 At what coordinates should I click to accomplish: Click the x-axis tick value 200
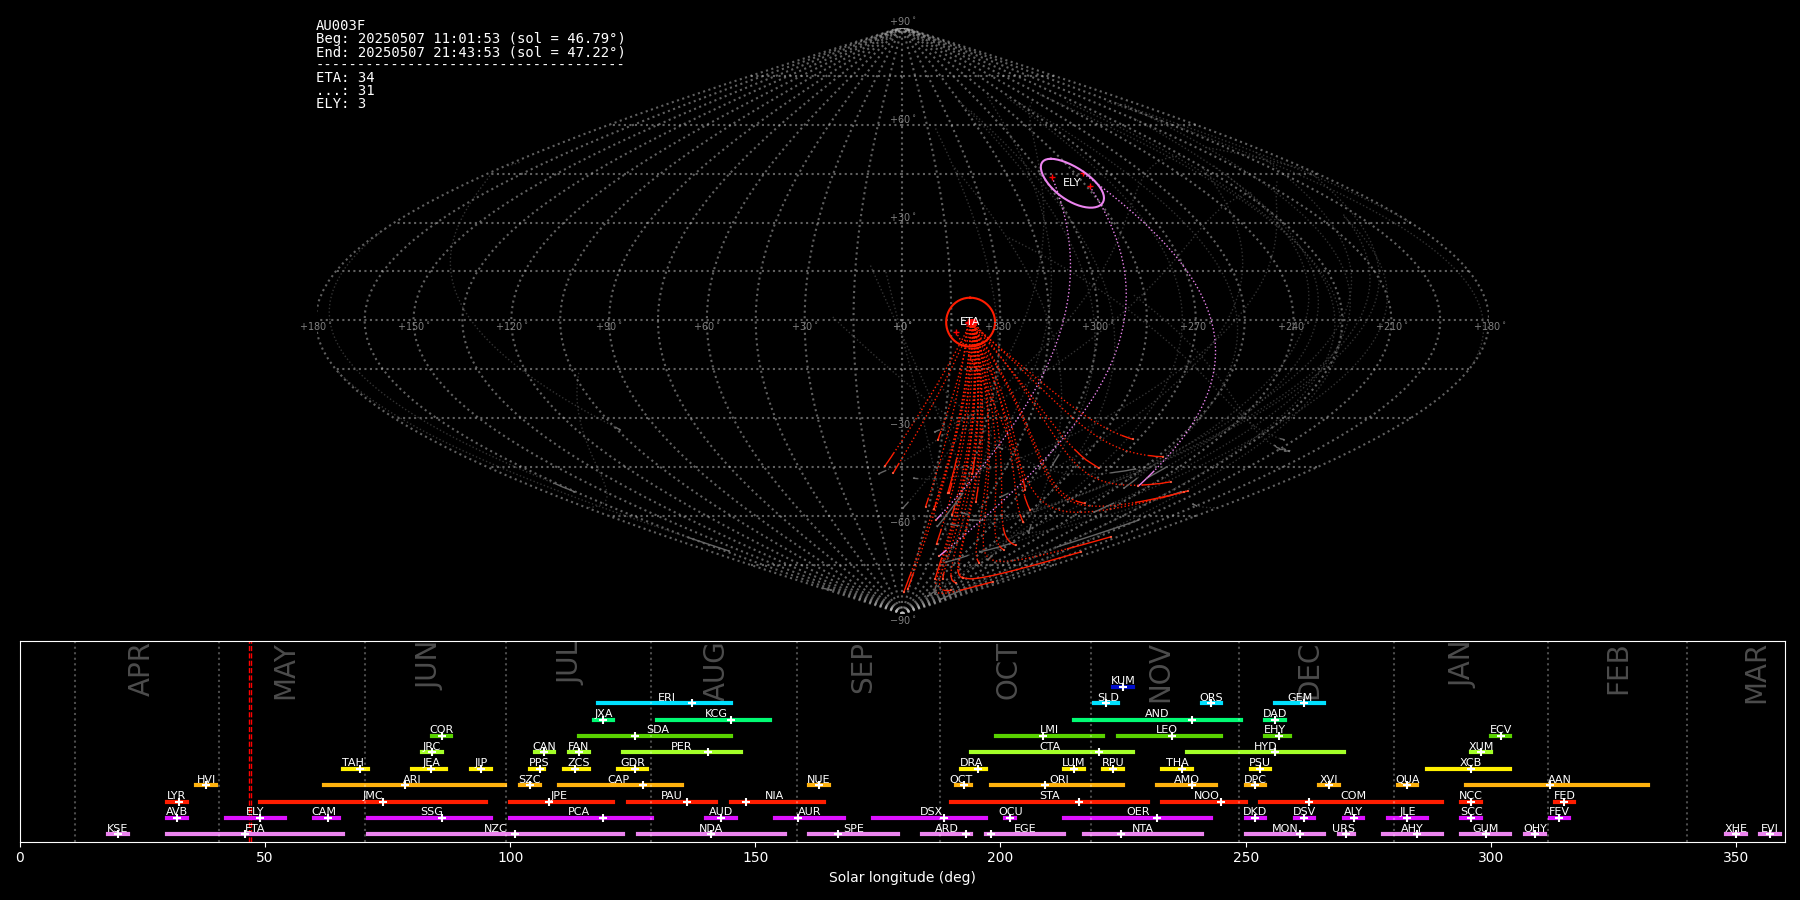coord(1000,857)
